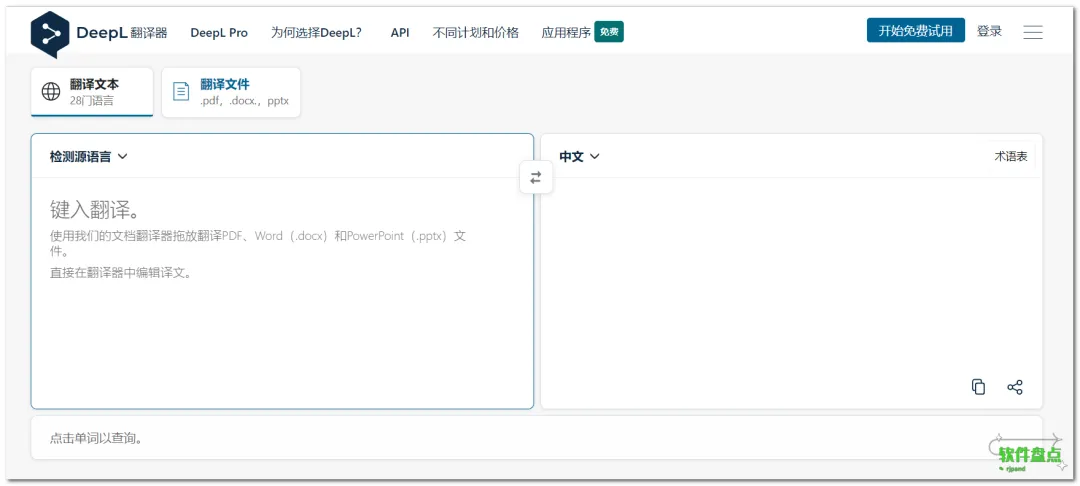
Task: Click the 免费 badge next to 应用程序
Action: [609, 32]
